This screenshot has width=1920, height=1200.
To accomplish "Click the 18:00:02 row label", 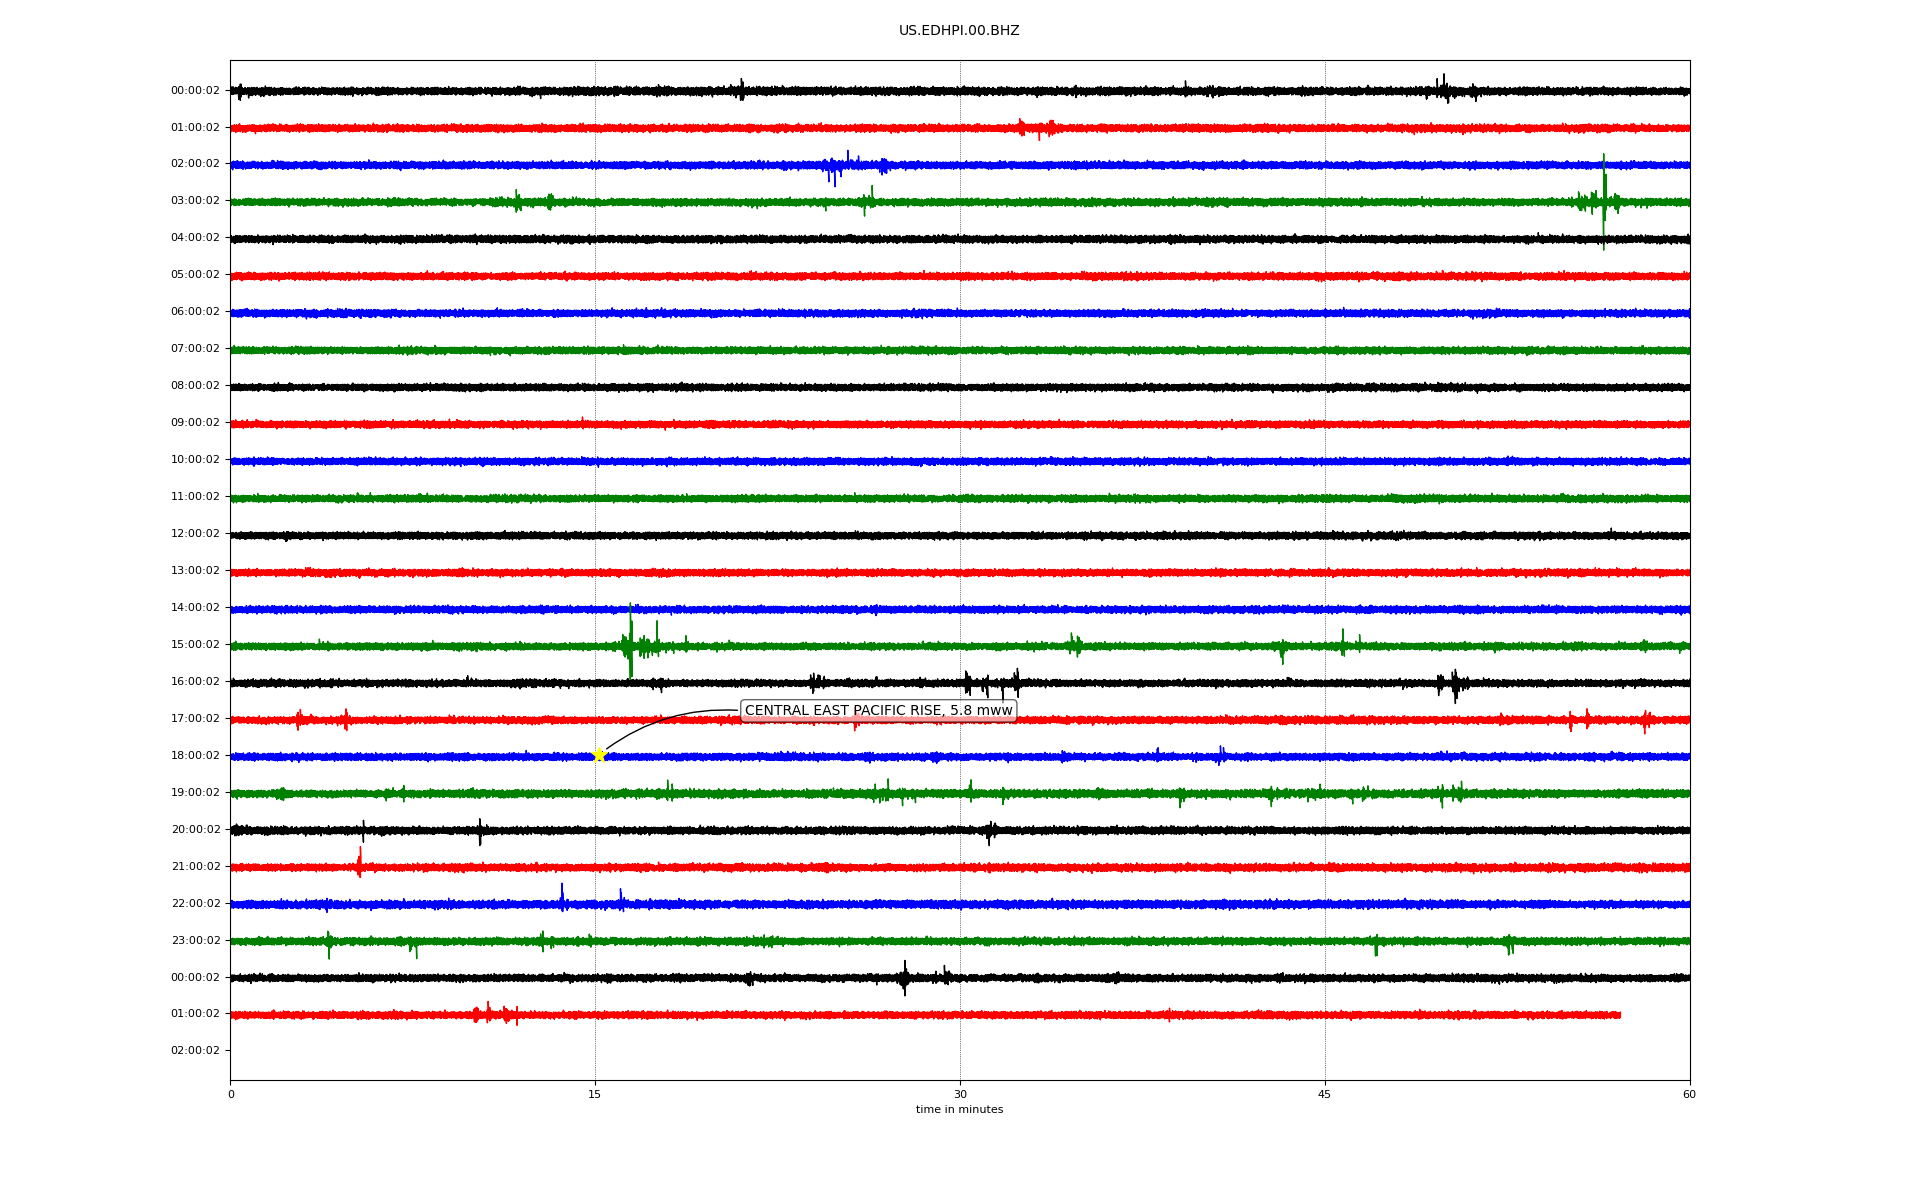I will (x=195, y=756).
